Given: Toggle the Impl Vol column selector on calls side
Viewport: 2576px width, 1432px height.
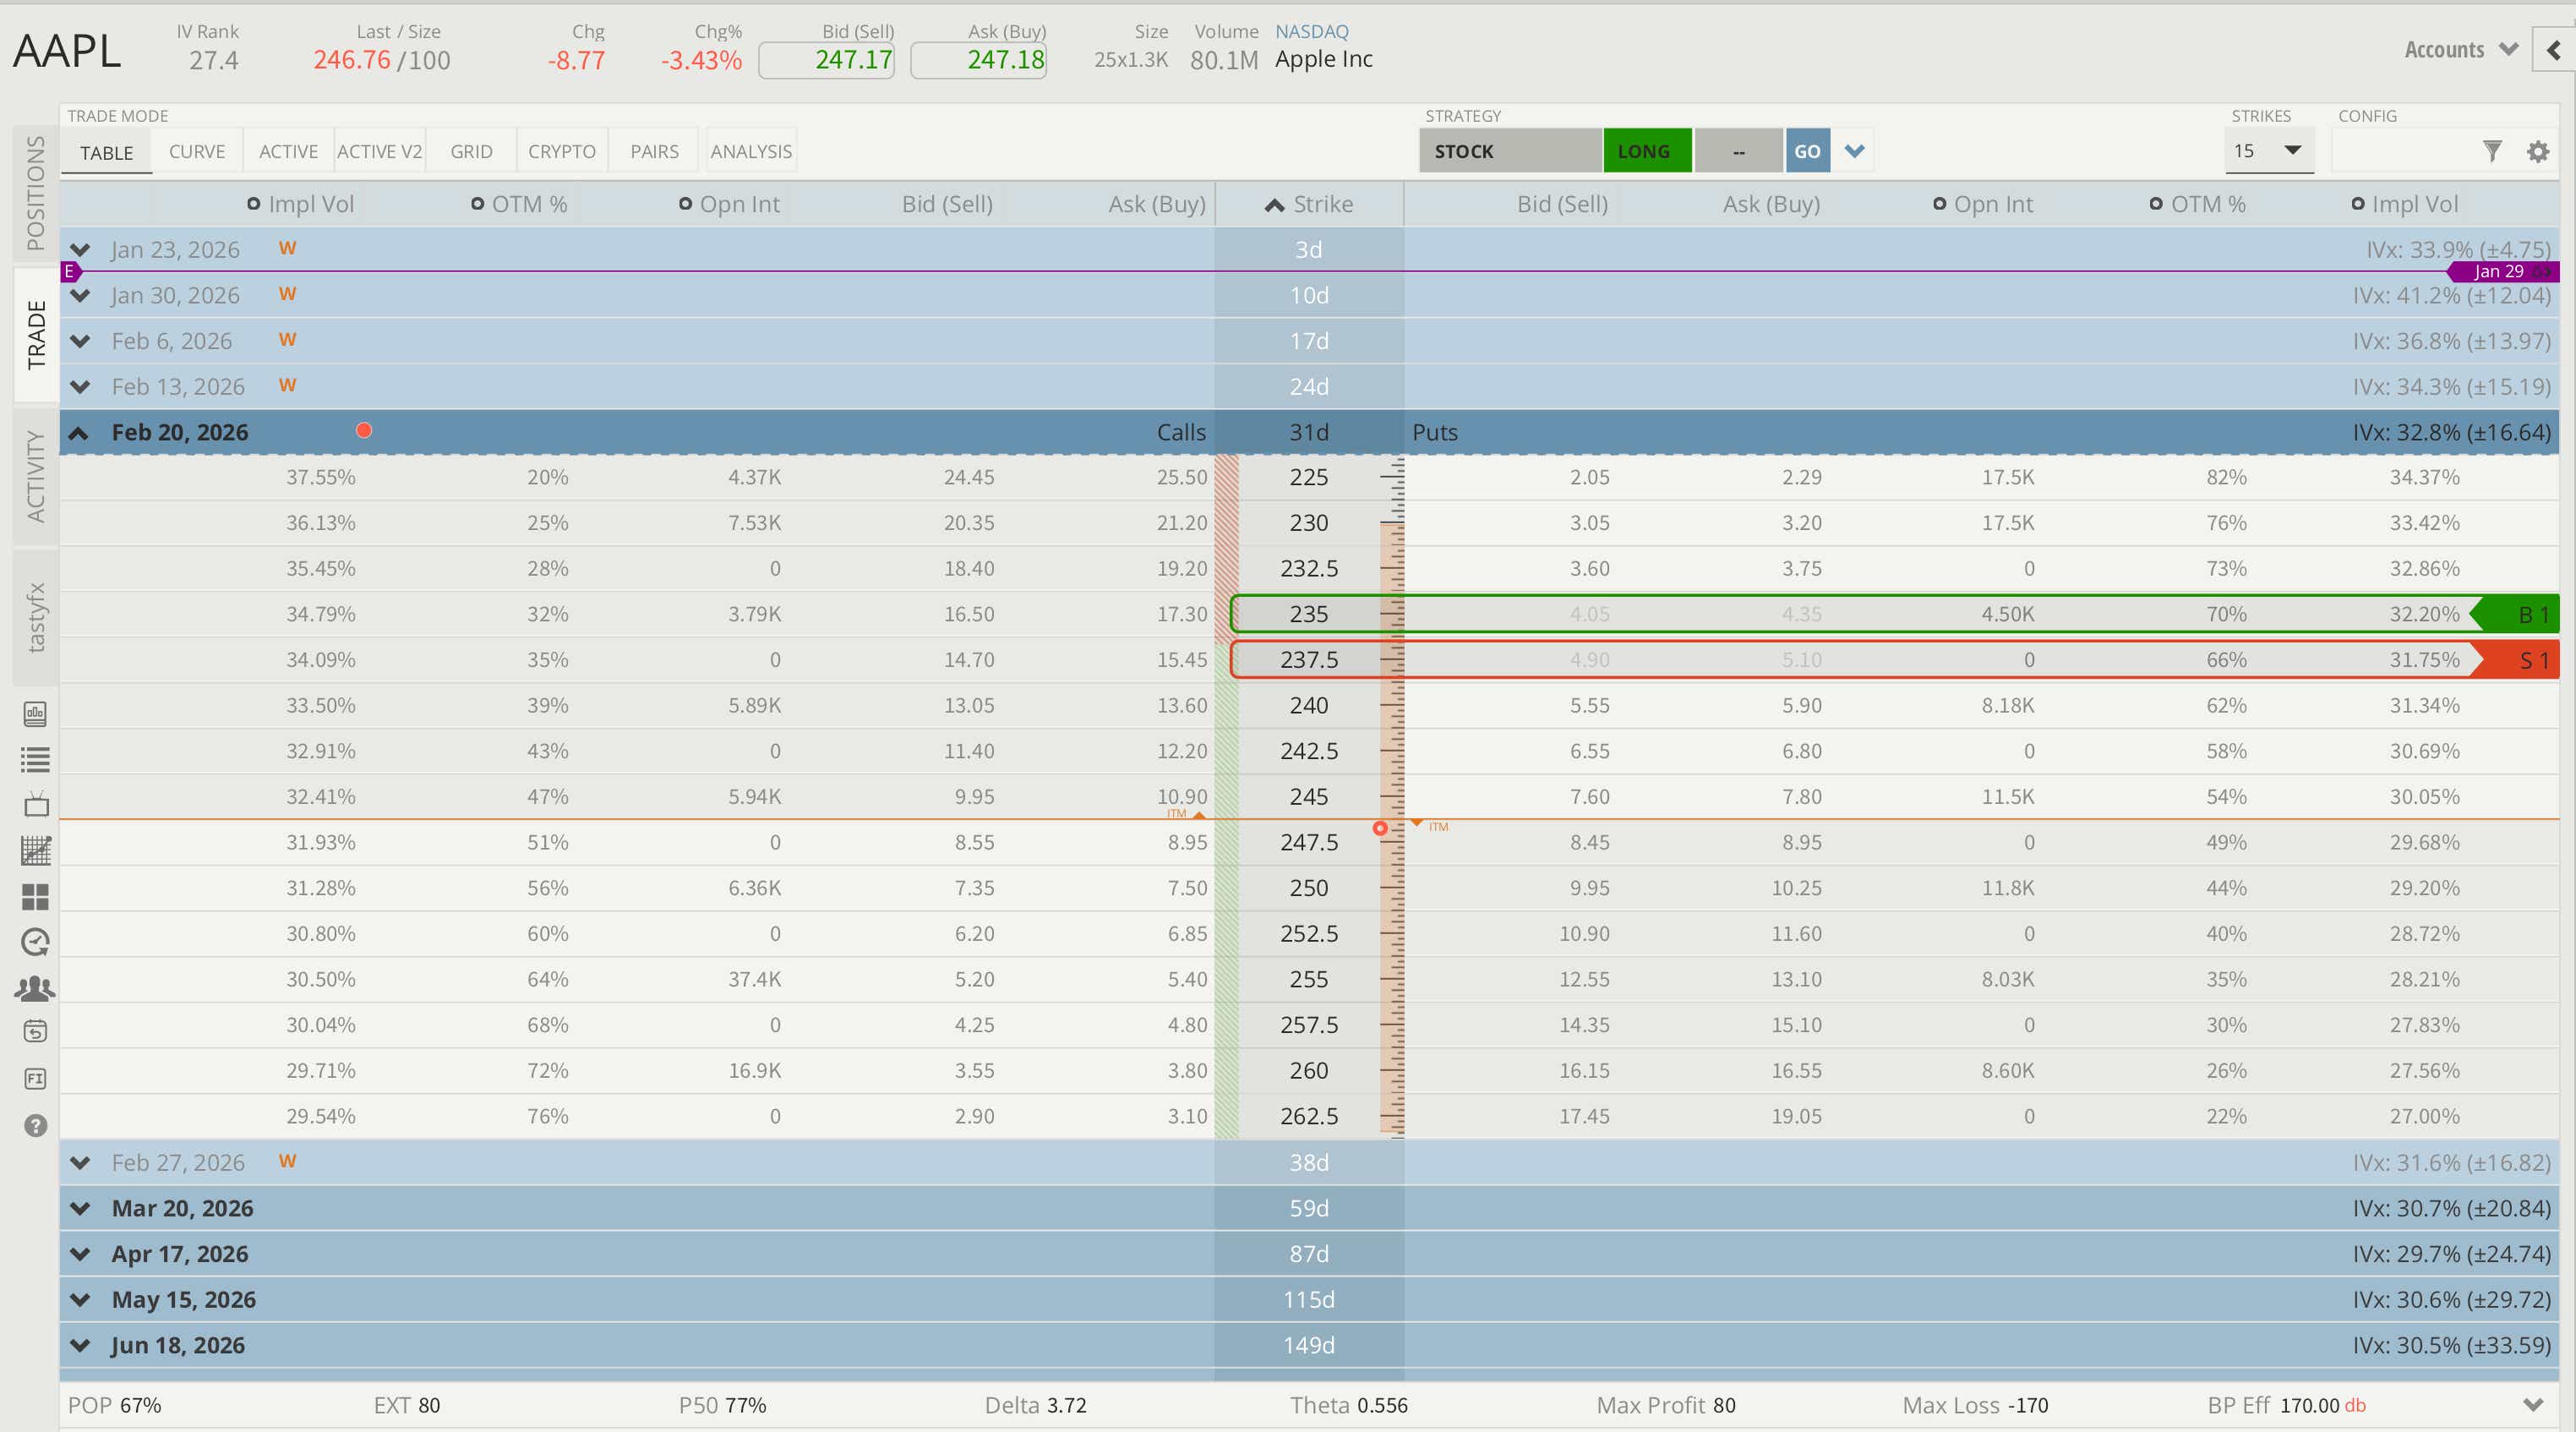Looking at the screenshot, I should pyautogui.click(x=254, y=204).
